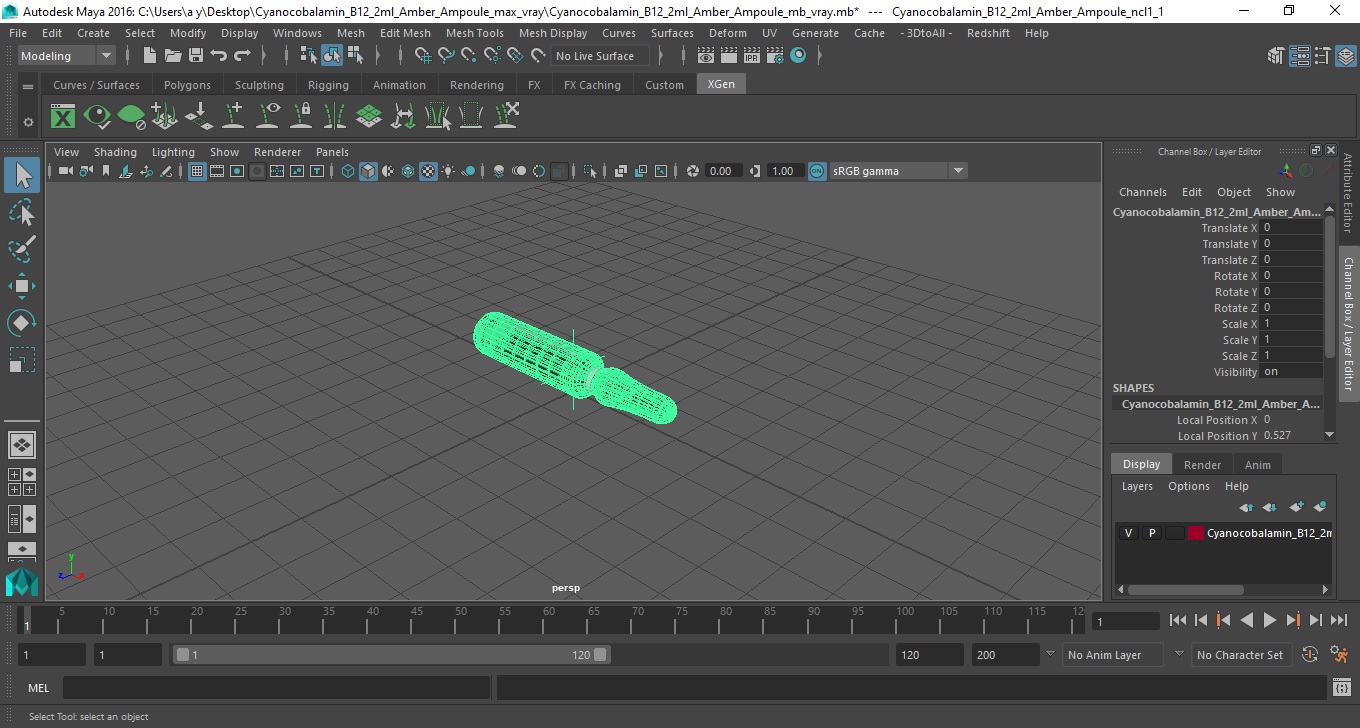1360x728 pixels.
Task: Open the Mesh Tools menu
Action: (474, 33)
